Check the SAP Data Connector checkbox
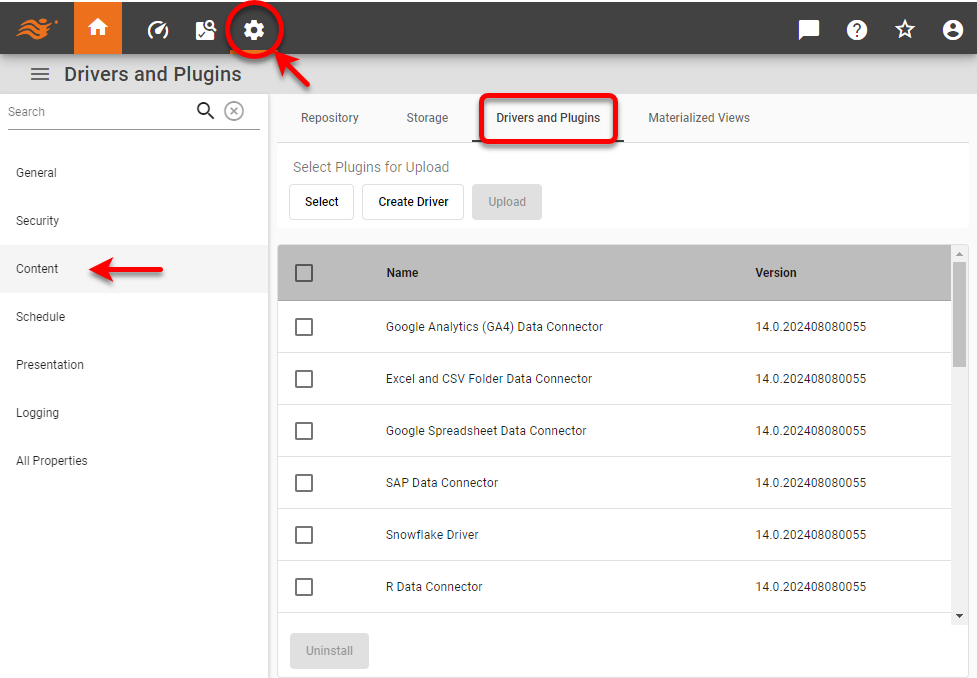977x678 pixels. point(304,483)
